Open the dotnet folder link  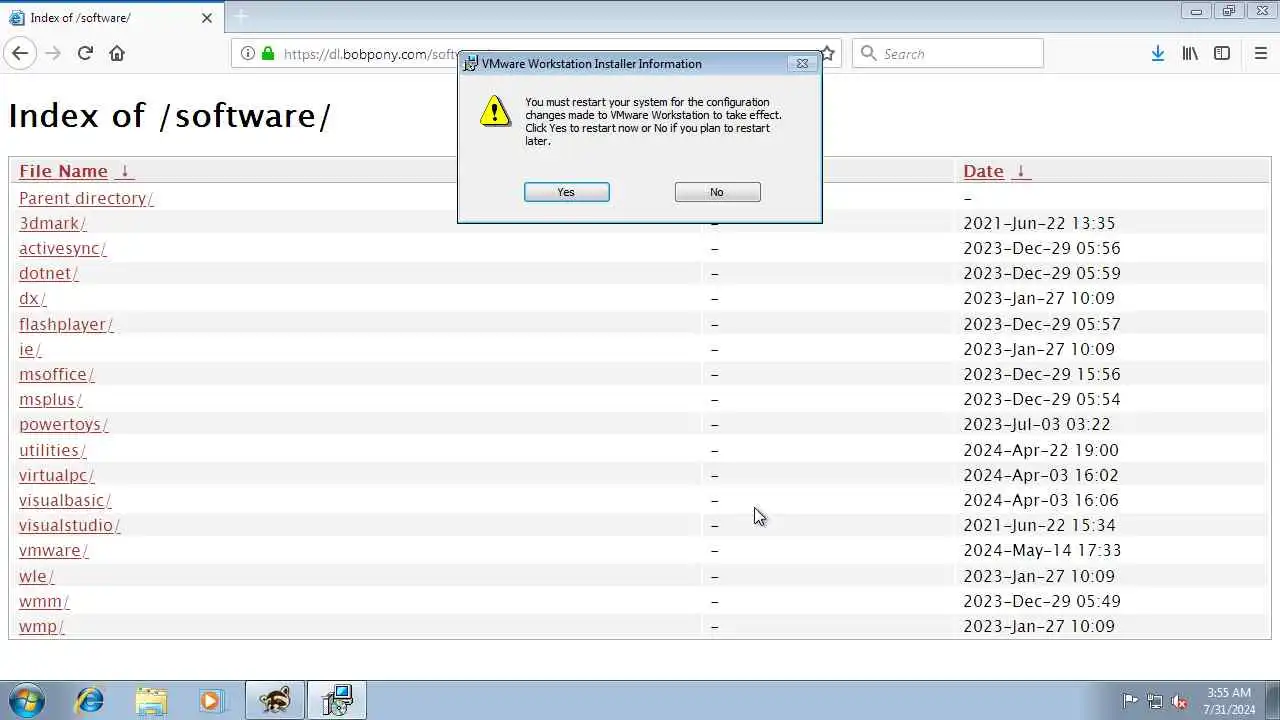48,273
